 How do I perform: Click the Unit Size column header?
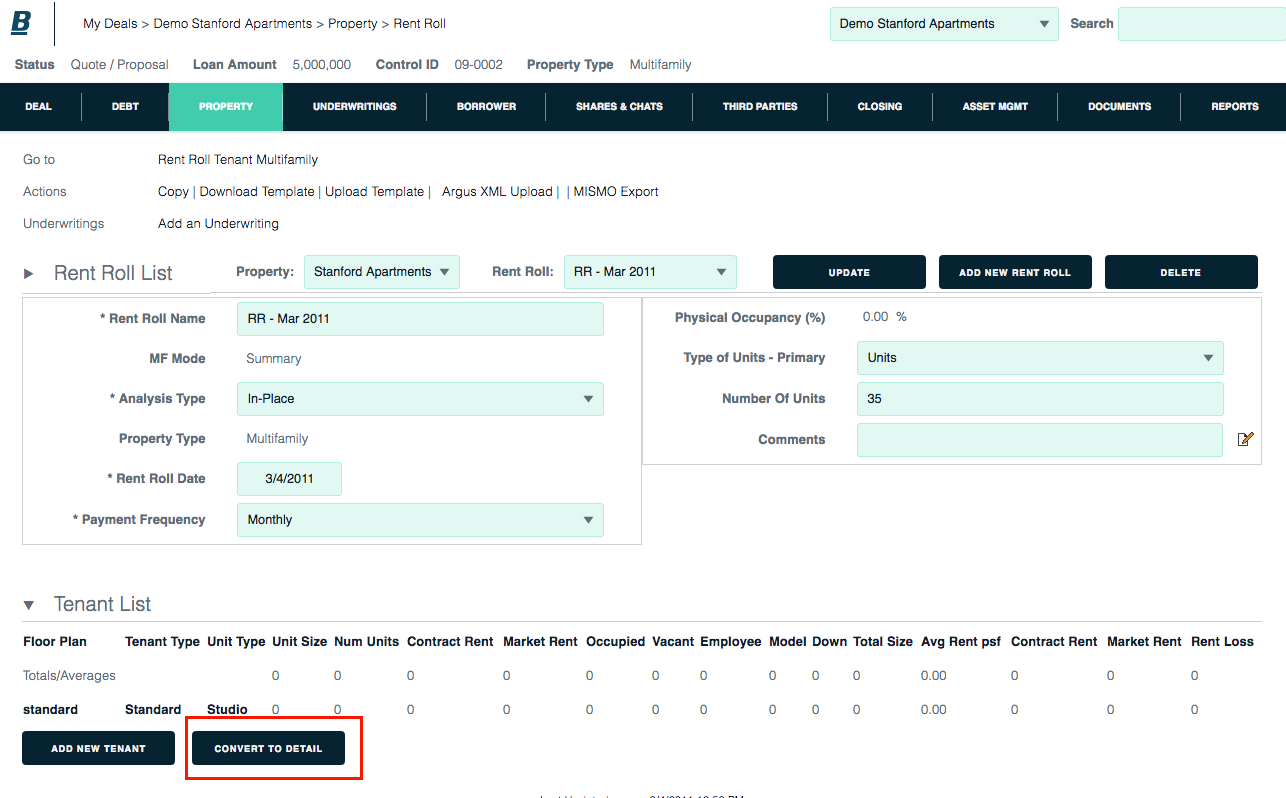click(299, 641)
